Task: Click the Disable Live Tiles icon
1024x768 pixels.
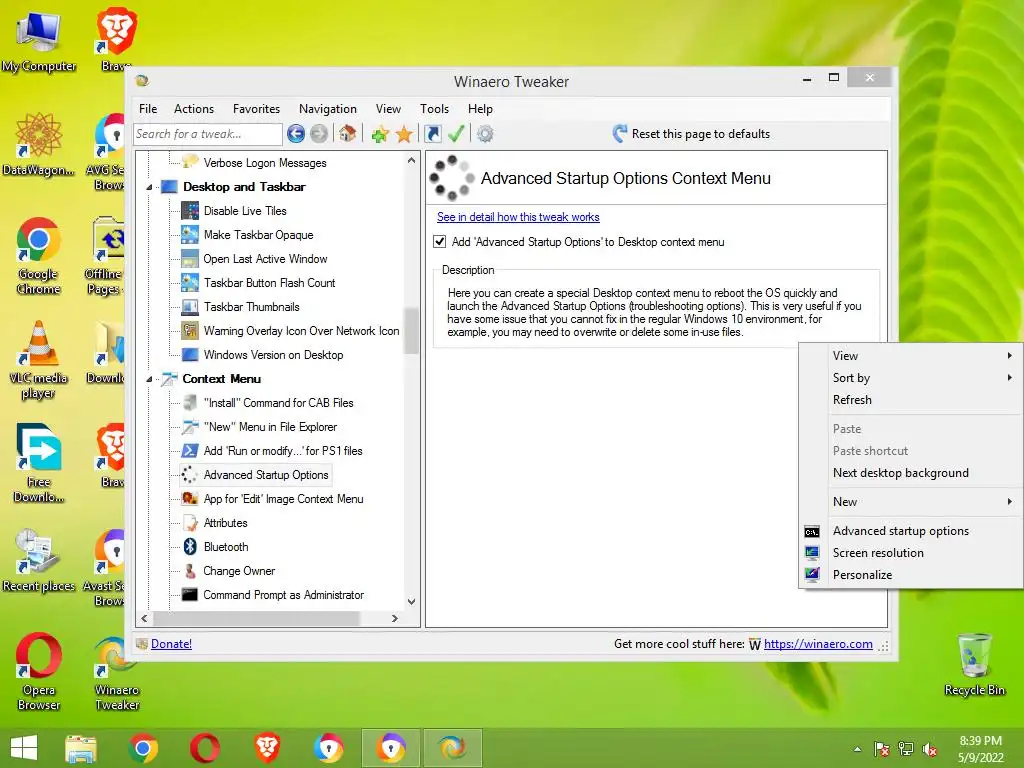Action: click(x=190, y=211)
